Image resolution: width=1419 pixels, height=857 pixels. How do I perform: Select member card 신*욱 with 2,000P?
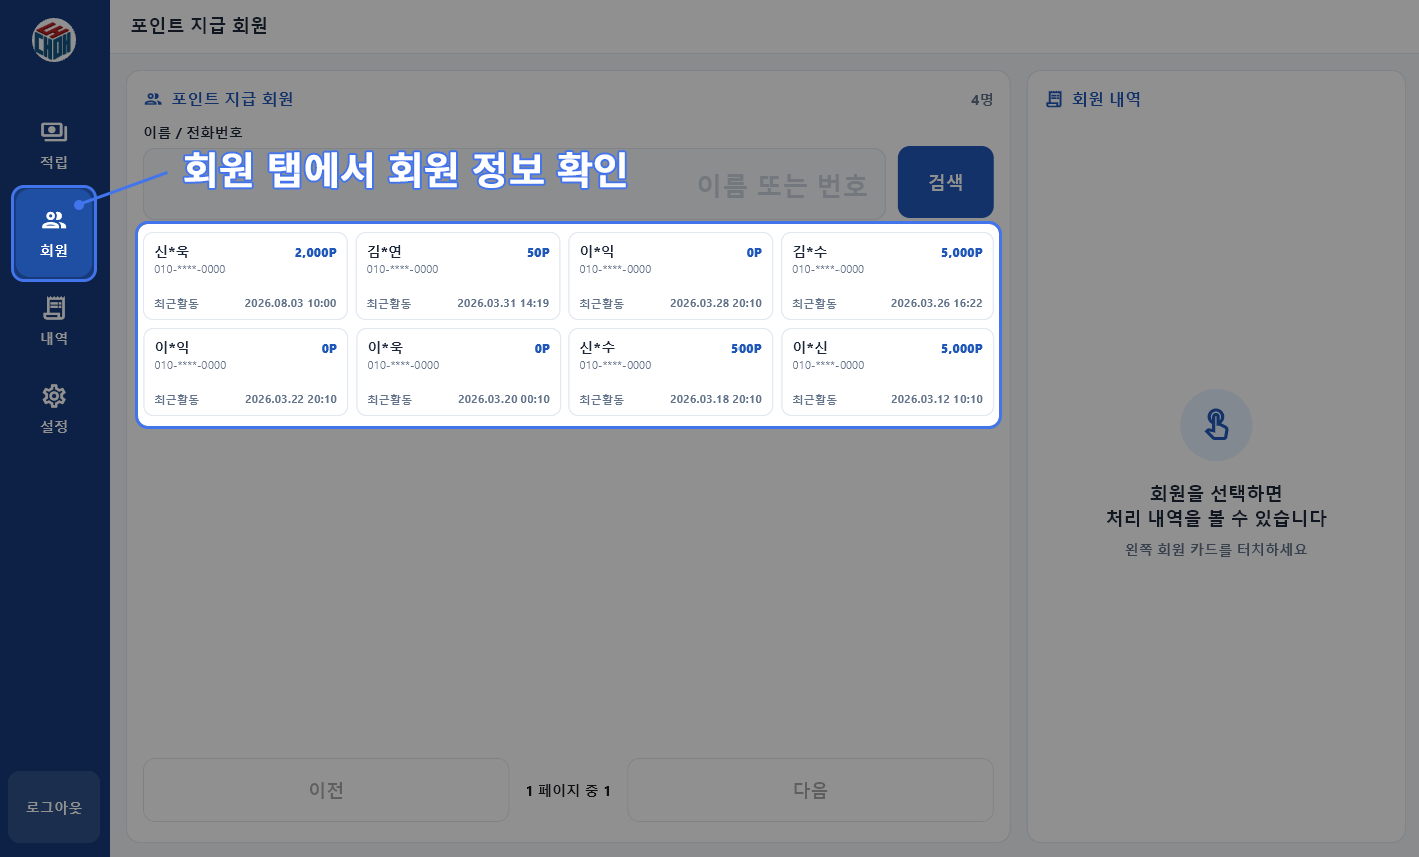coord(245,276)
